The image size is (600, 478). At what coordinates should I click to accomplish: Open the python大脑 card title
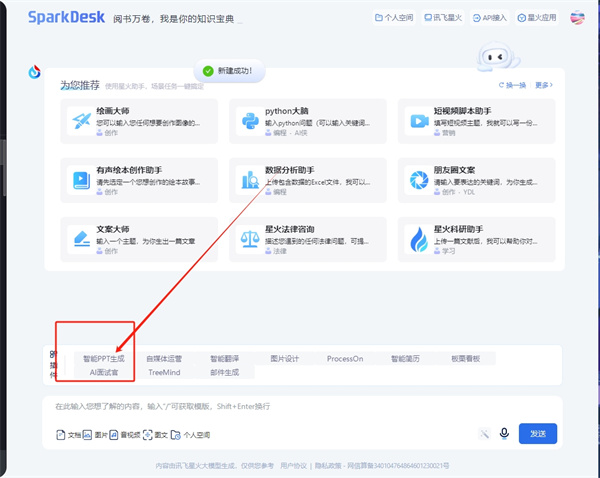[x=287, y=111]
